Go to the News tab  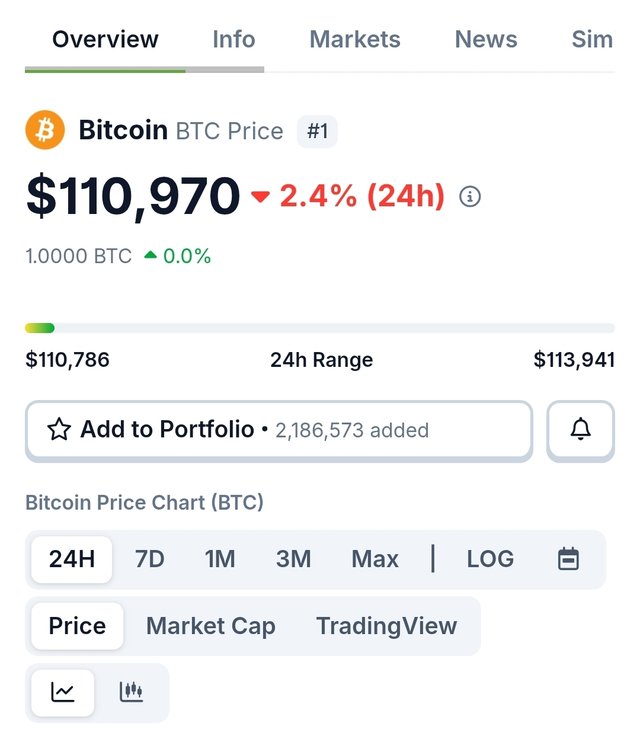coord(486,40)
